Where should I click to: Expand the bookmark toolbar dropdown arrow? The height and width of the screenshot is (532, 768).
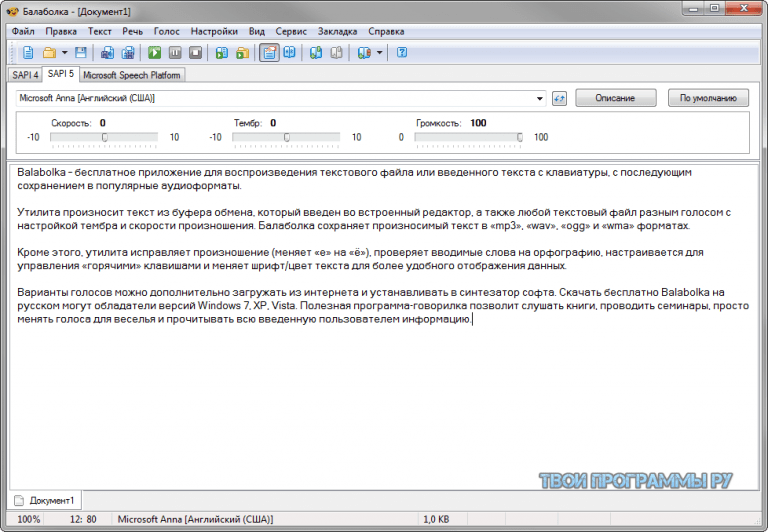point(379,52)
